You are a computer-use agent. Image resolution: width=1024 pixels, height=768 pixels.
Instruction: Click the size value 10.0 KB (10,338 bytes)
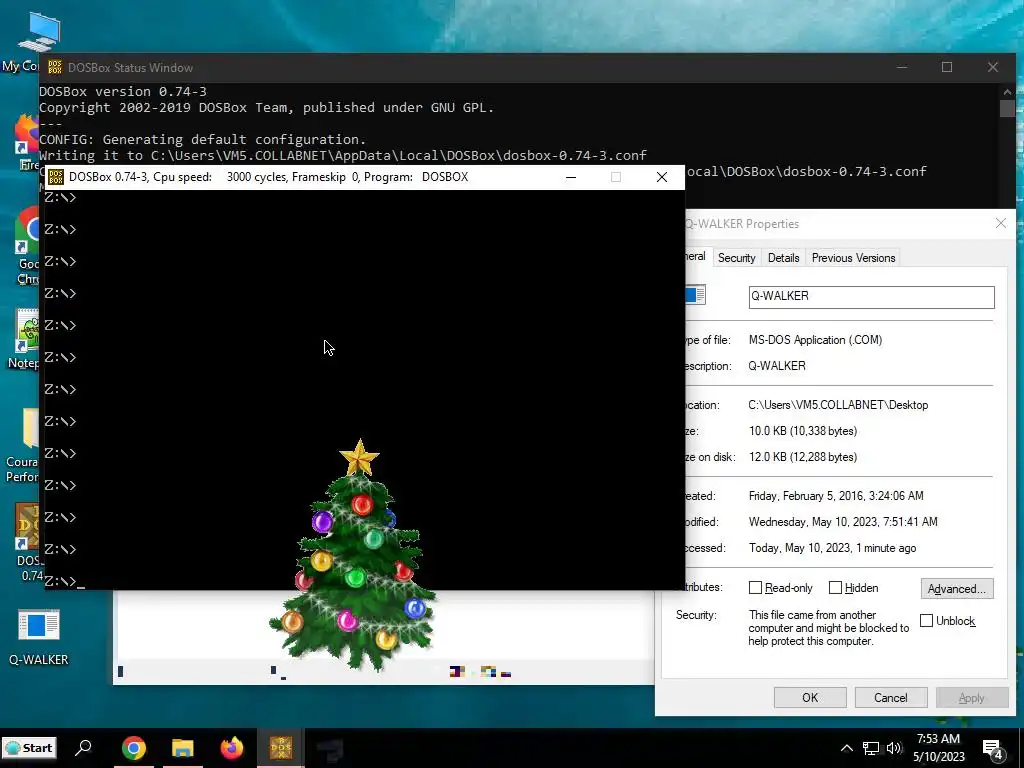(803, 431)
